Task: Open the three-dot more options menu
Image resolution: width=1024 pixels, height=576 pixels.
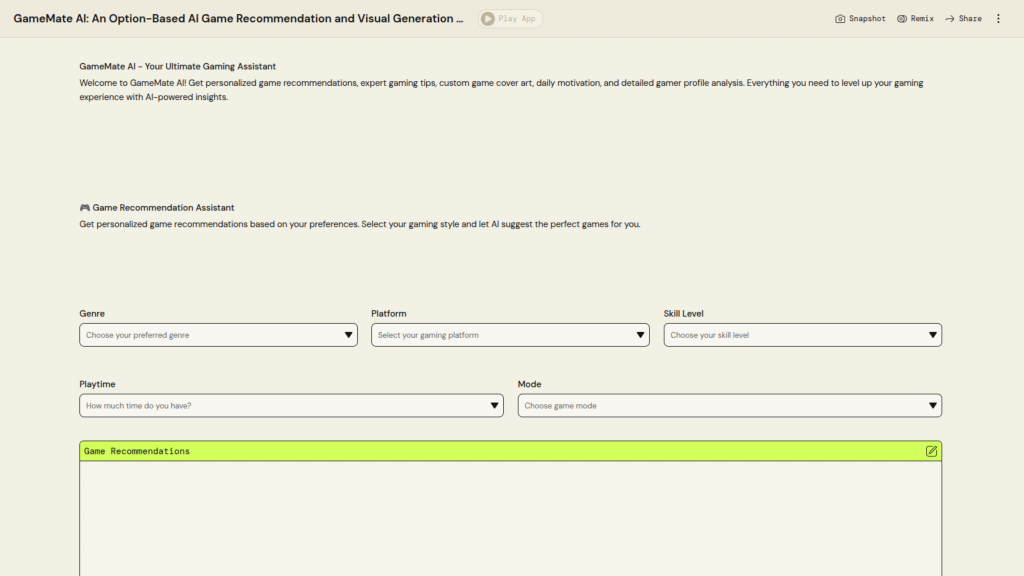Action: pyautogui.click(x=998, y=19)
